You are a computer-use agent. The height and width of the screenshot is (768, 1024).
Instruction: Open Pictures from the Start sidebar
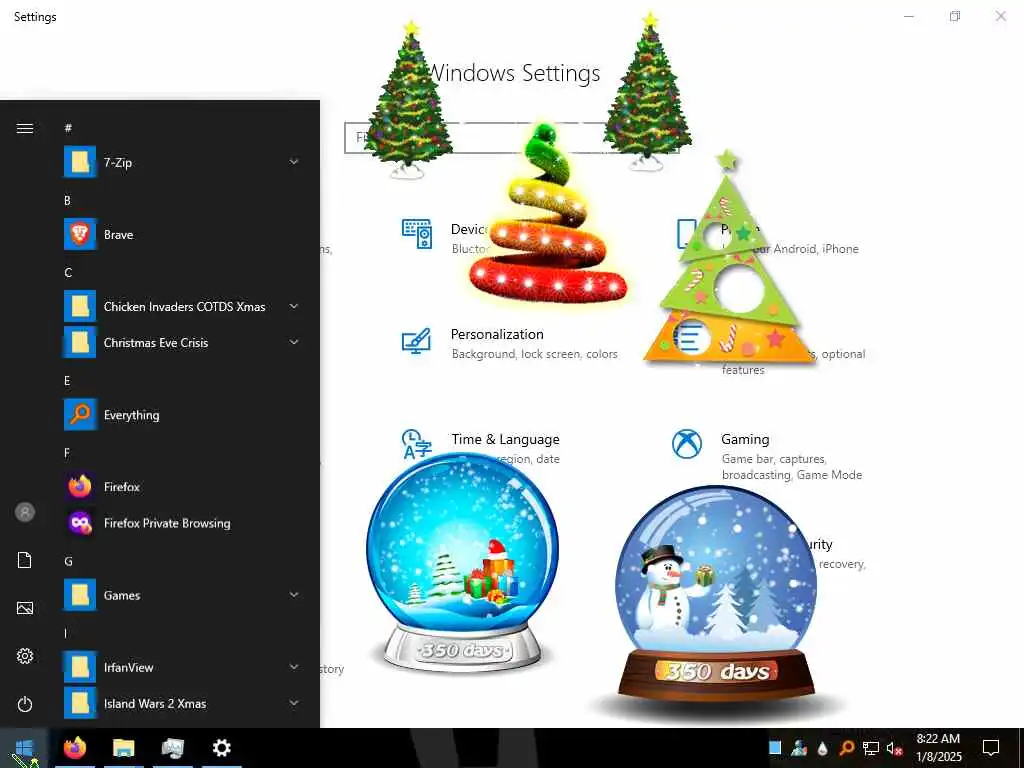pos(25,608)
